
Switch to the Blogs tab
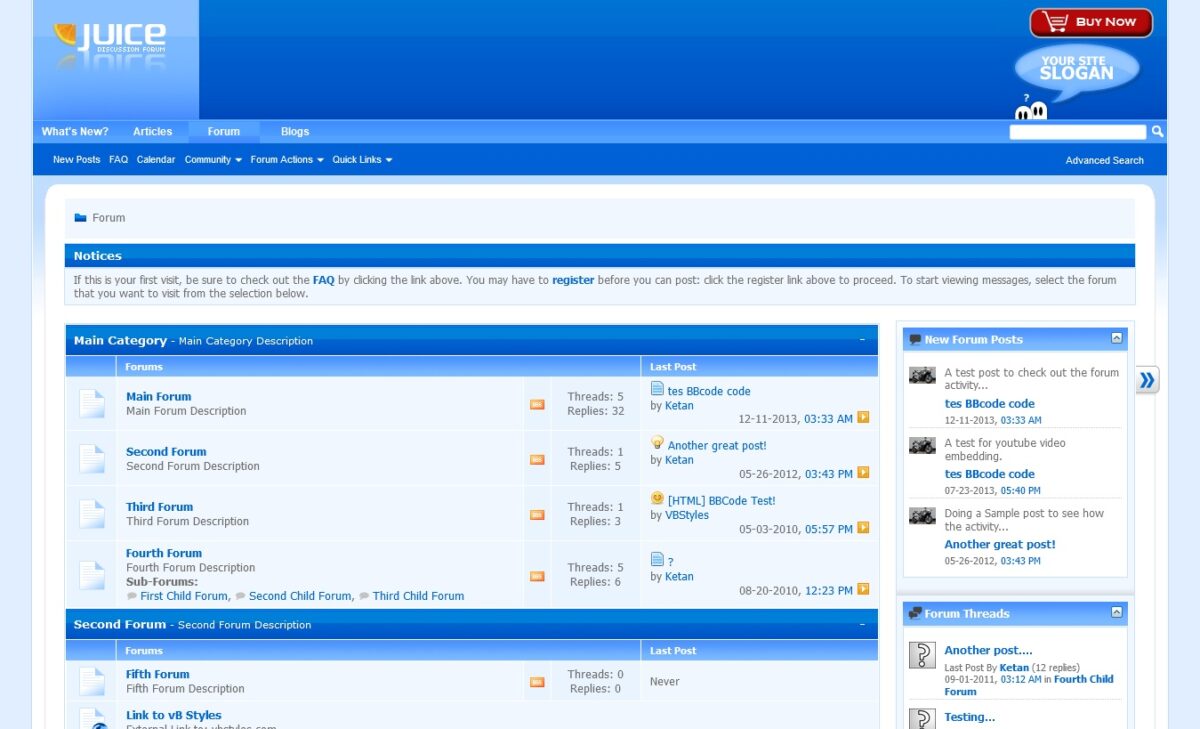pos(294,131)
